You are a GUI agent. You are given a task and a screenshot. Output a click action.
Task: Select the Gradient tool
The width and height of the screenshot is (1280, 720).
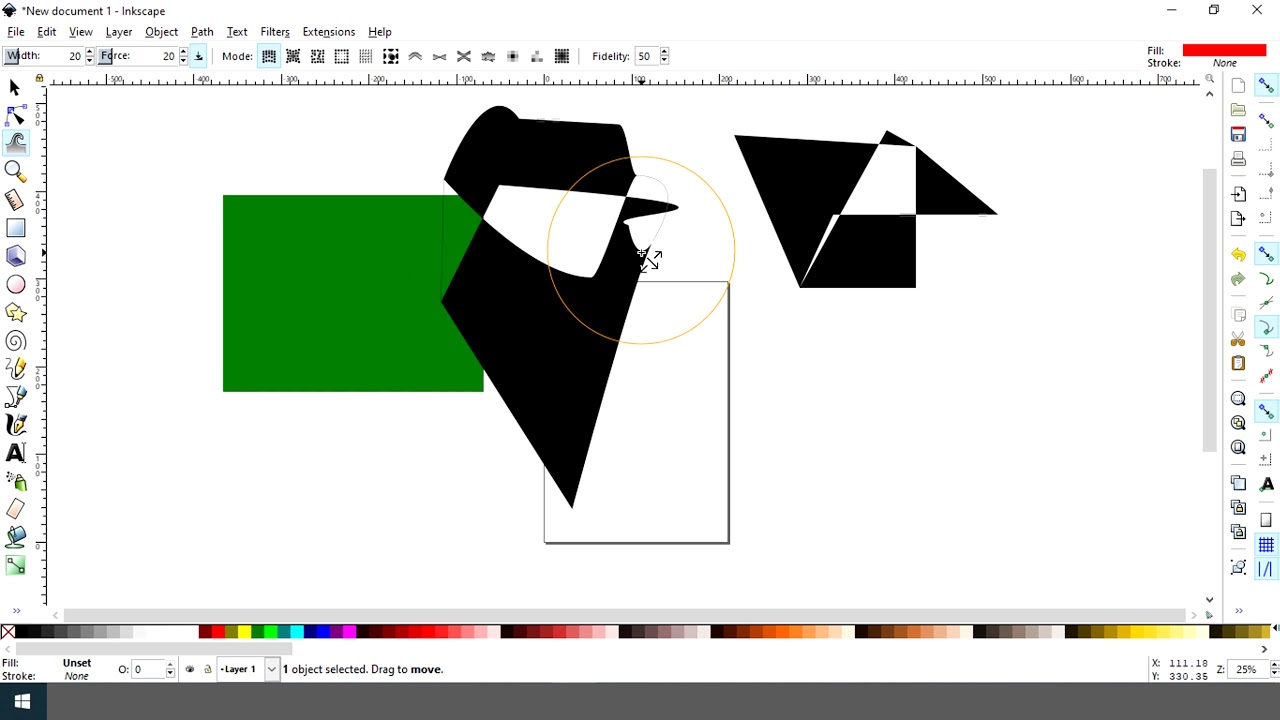(x=15, y=566)
